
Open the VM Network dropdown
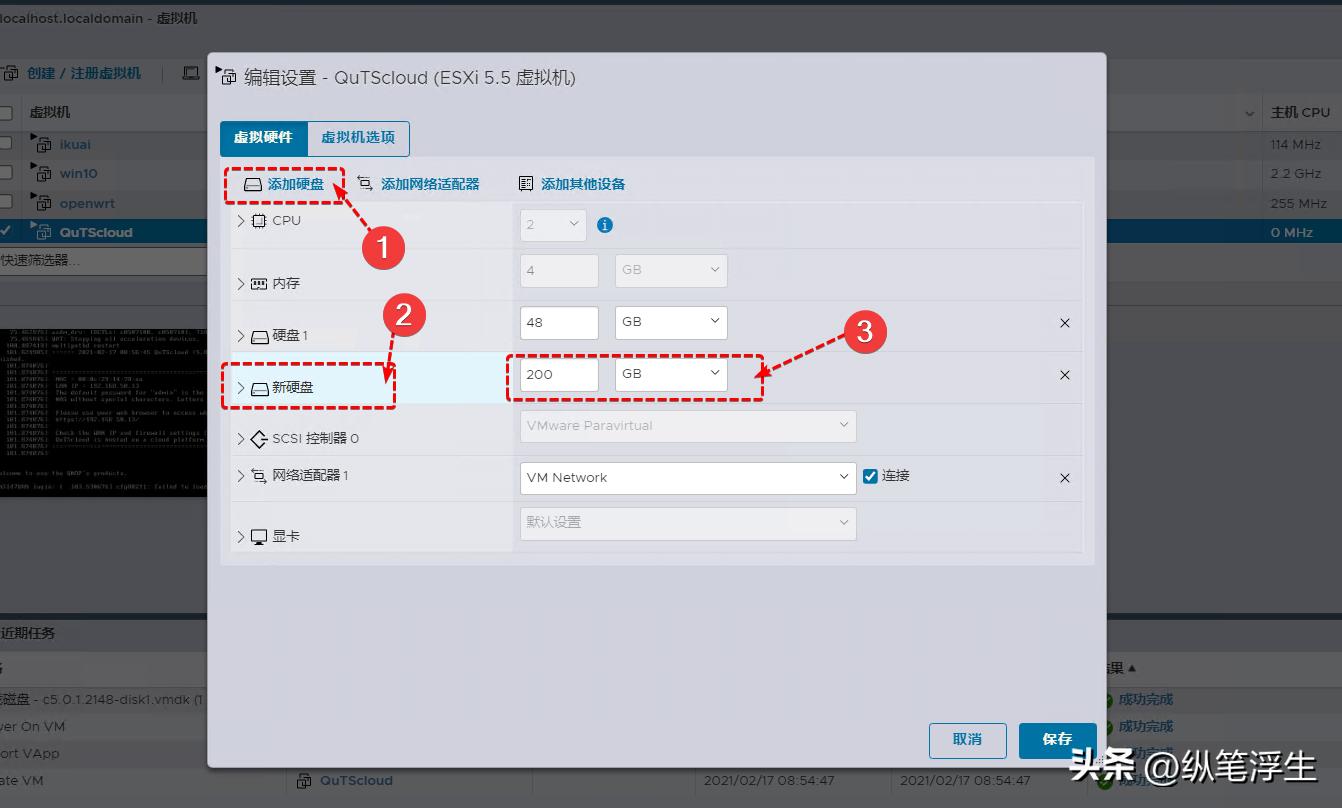(687, 477)
